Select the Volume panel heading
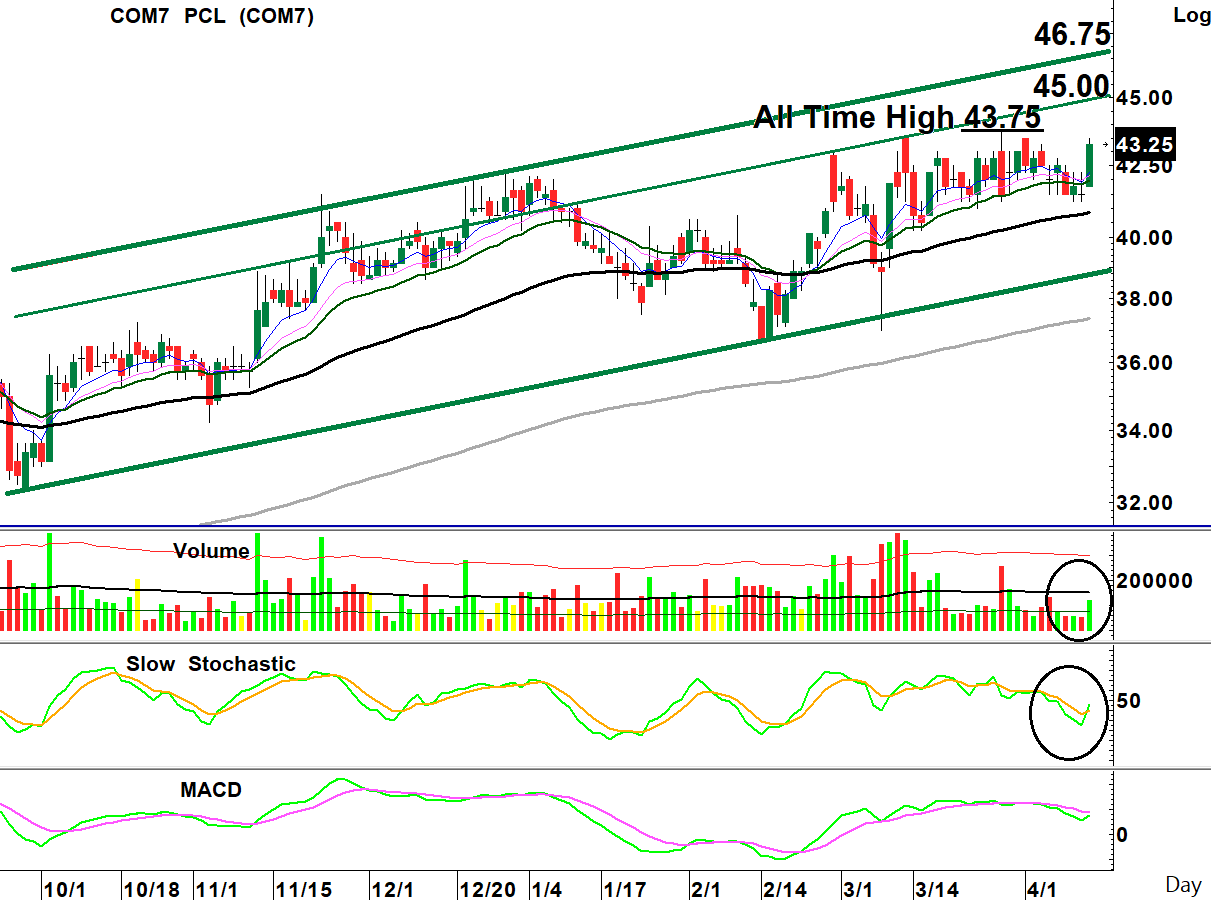This screenshot has height=900, width=1211. pyautogui.click(x=212, y=551)
